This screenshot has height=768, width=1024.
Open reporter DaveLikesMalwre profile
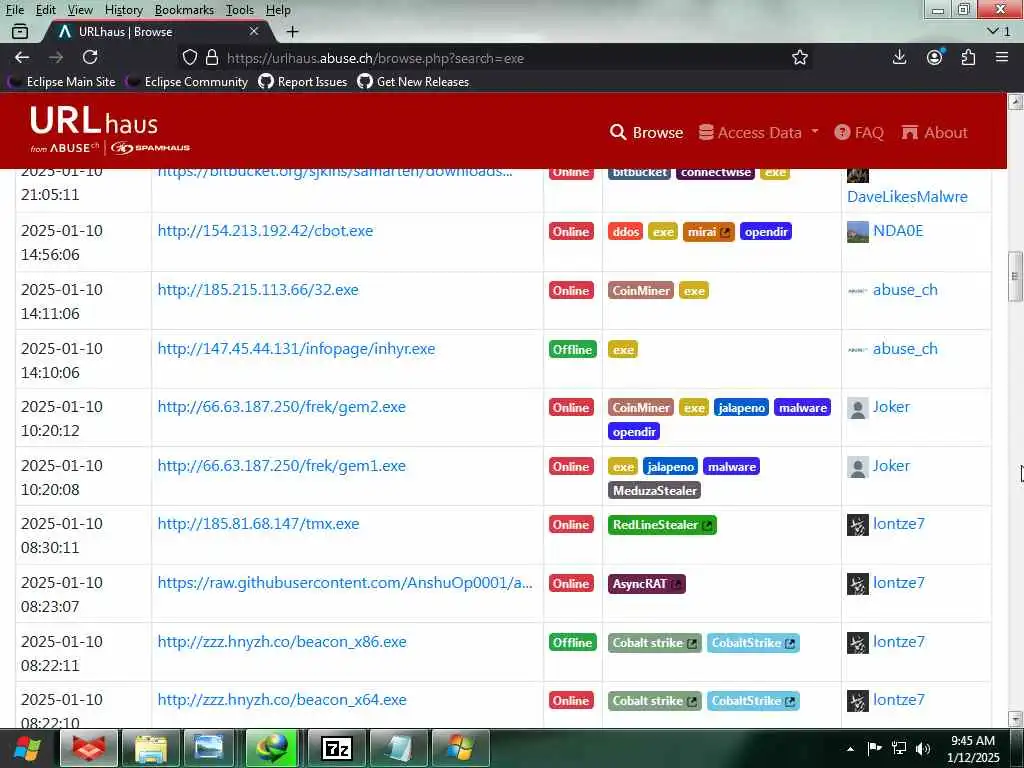coord(907,197)
